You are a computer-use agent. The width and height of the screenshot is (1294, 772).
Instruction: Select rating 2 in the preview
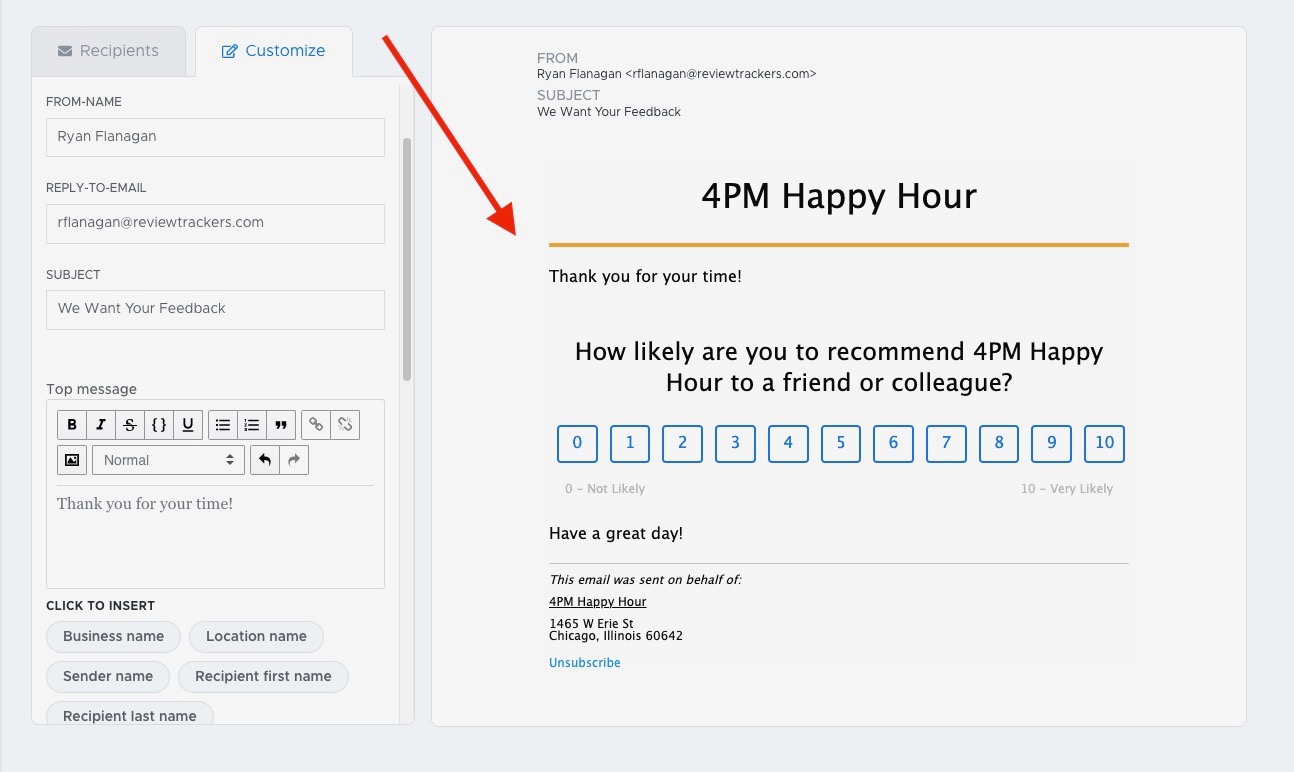(682, 443)
